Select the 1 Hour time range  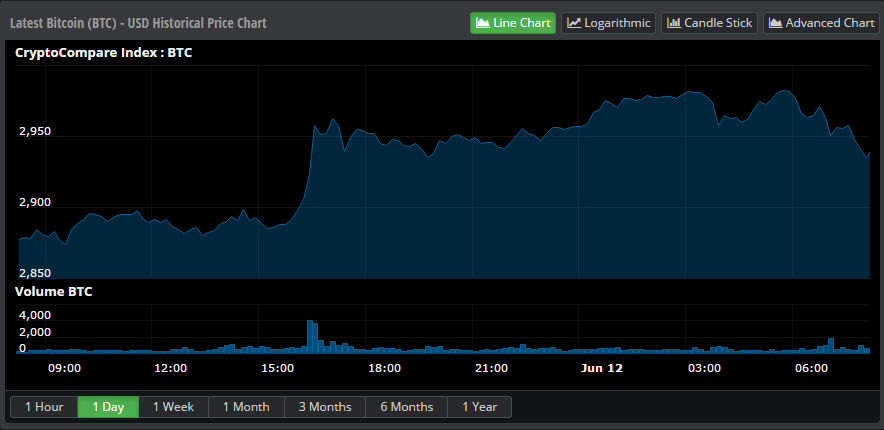click(44, 407)
